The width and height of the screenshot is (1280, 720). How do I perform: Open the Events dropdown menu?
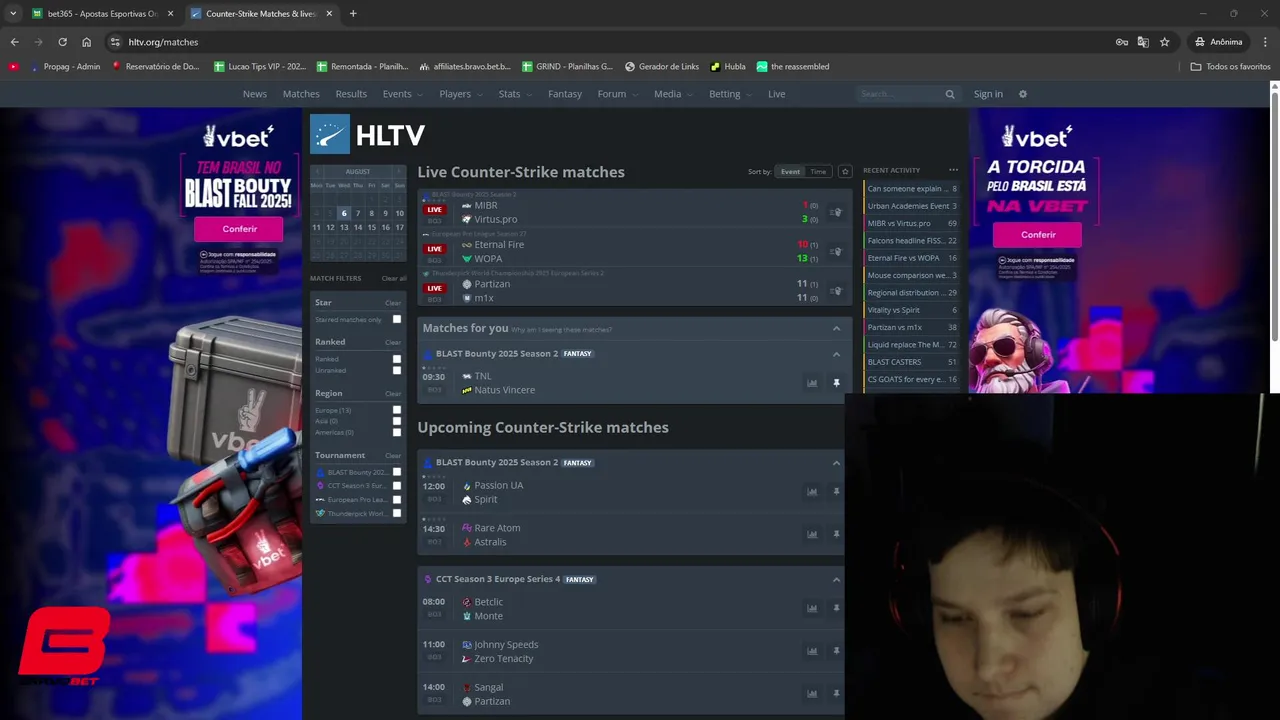pos(401,94)
